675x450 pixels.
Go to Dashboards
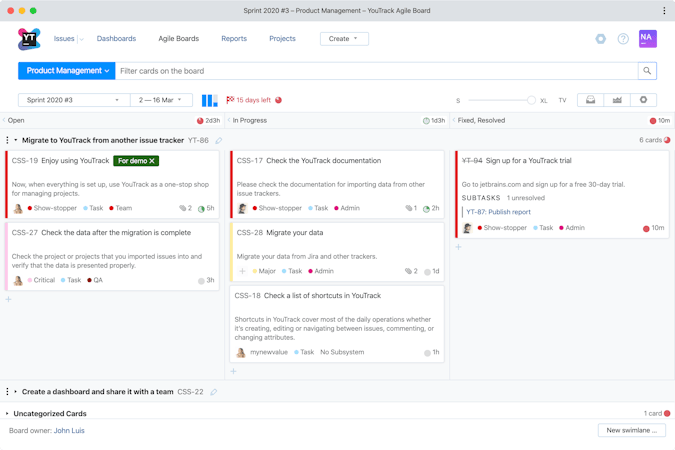click(x=116, y=39)
